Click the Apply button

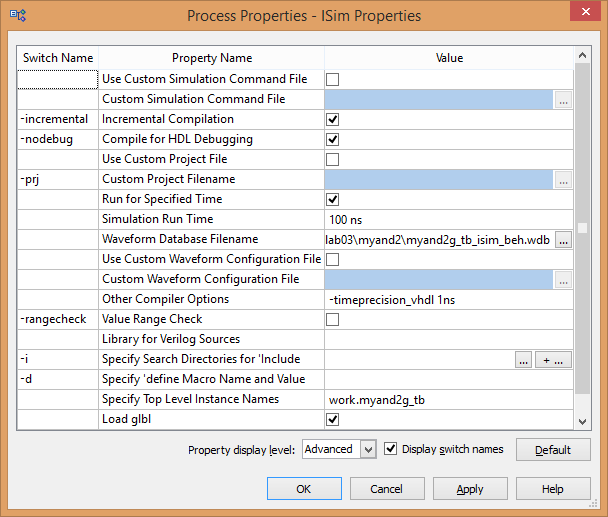coord(470,489)
